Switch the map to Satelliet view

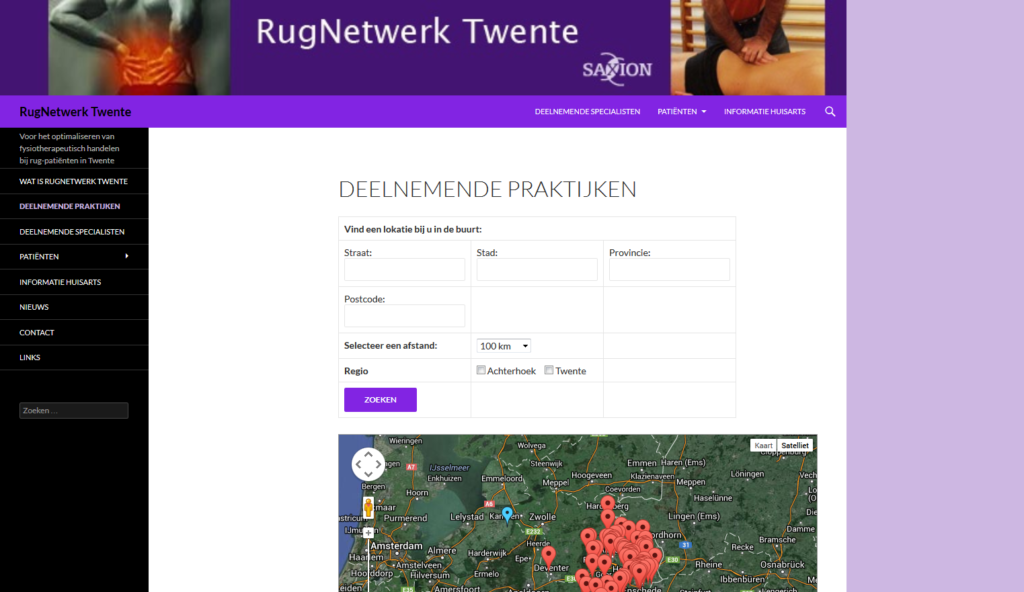tap(795, 445)
